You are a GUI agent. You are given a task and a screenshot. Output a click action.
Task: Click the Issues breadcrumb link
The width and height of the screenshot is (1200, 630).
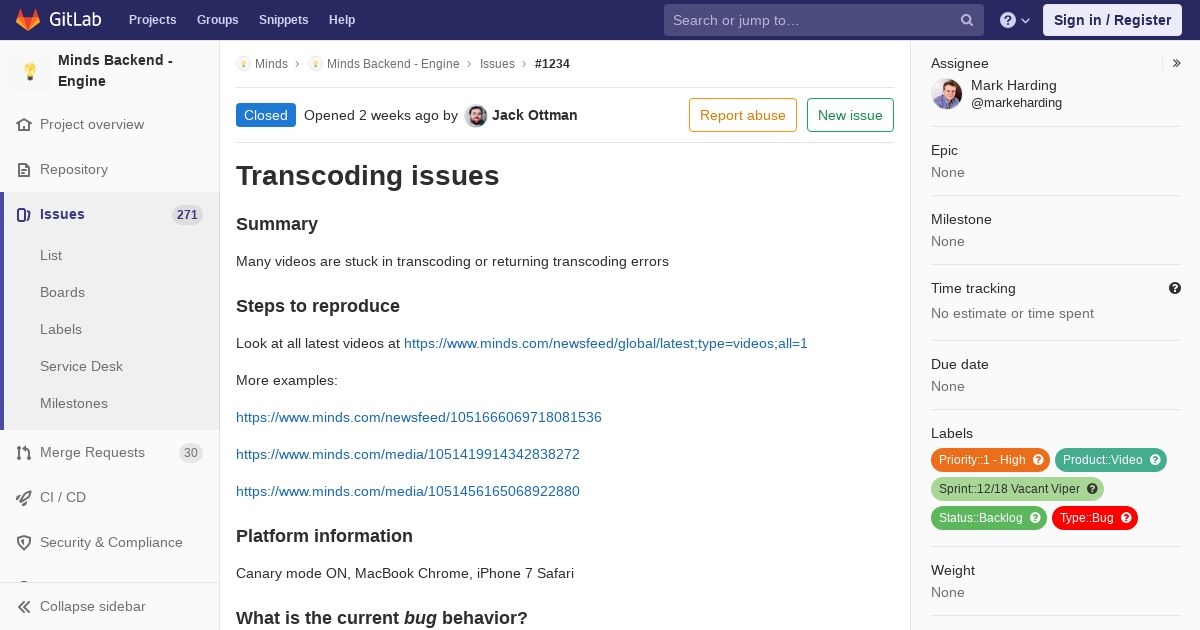click(497, 64)
